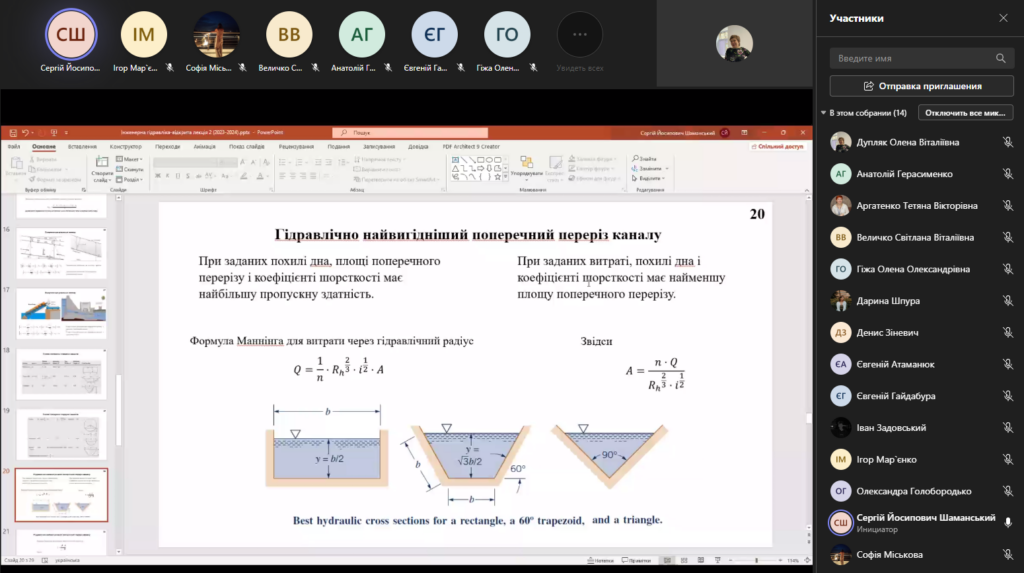Click the font color A swatch icon
The height and width of the screenshot is (573, 1024).
[x=260, y=176]
